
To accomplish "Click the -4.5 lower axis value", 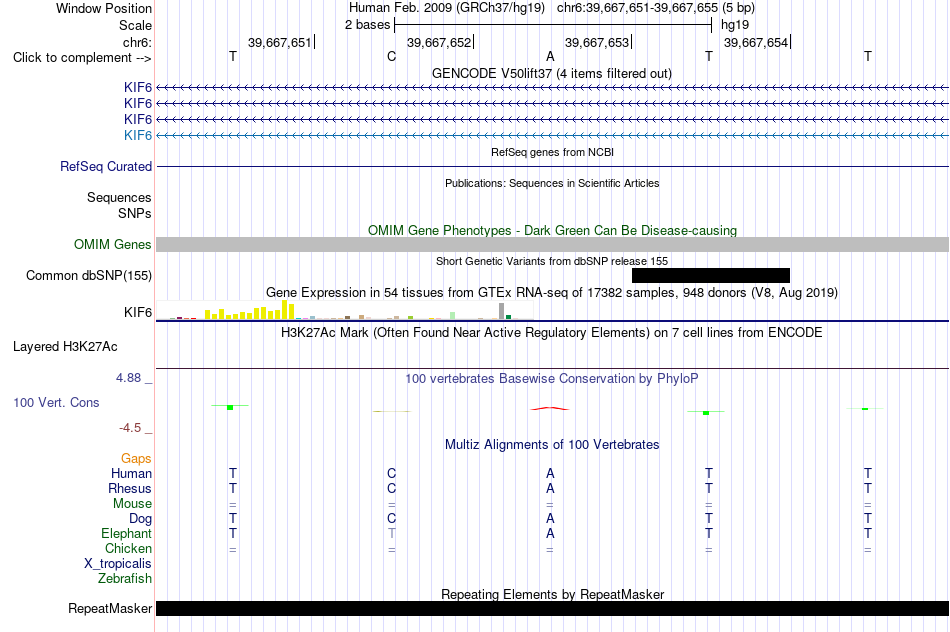I will 130,428.
